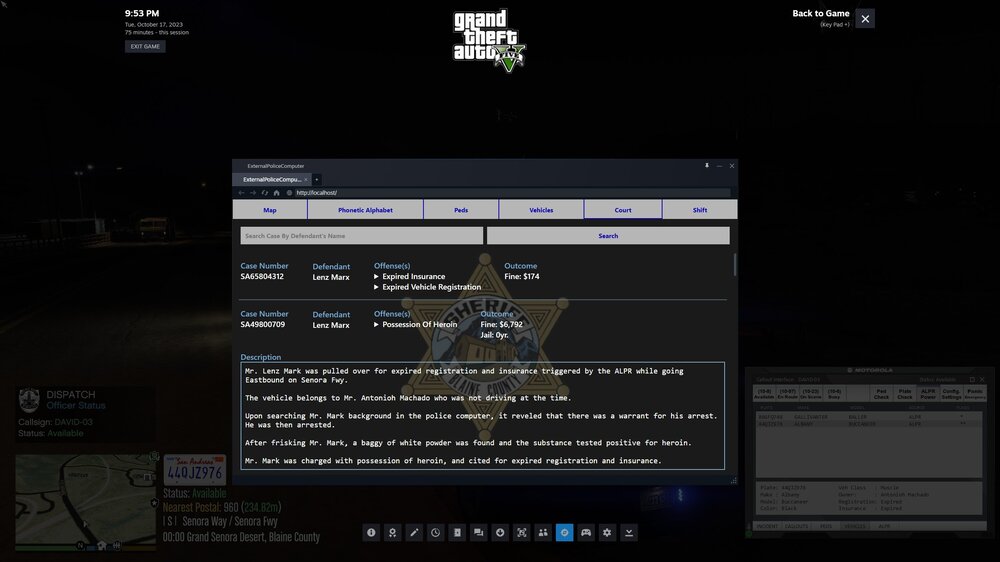Open the Phonetic Alphabet tab
Image resolution: width=1000 pixels, height=562 pixels.
365,210
